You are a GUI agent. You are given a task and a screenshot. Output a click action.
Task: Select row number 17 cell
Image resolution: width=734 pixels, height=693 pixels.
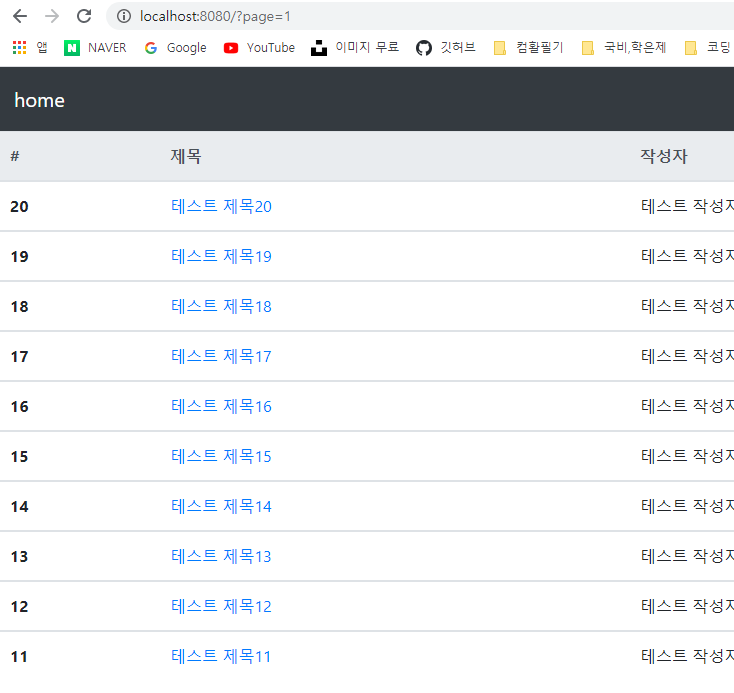coord(20,357)
